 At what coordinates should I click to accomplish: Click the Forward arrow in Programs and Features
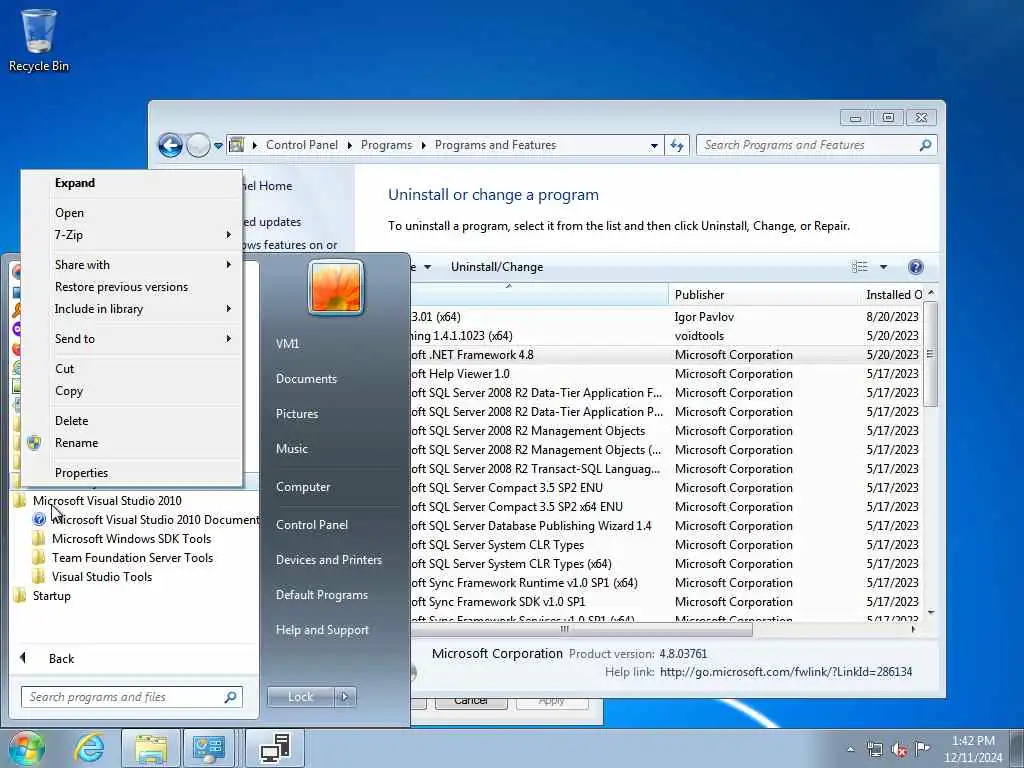point(198,145)
